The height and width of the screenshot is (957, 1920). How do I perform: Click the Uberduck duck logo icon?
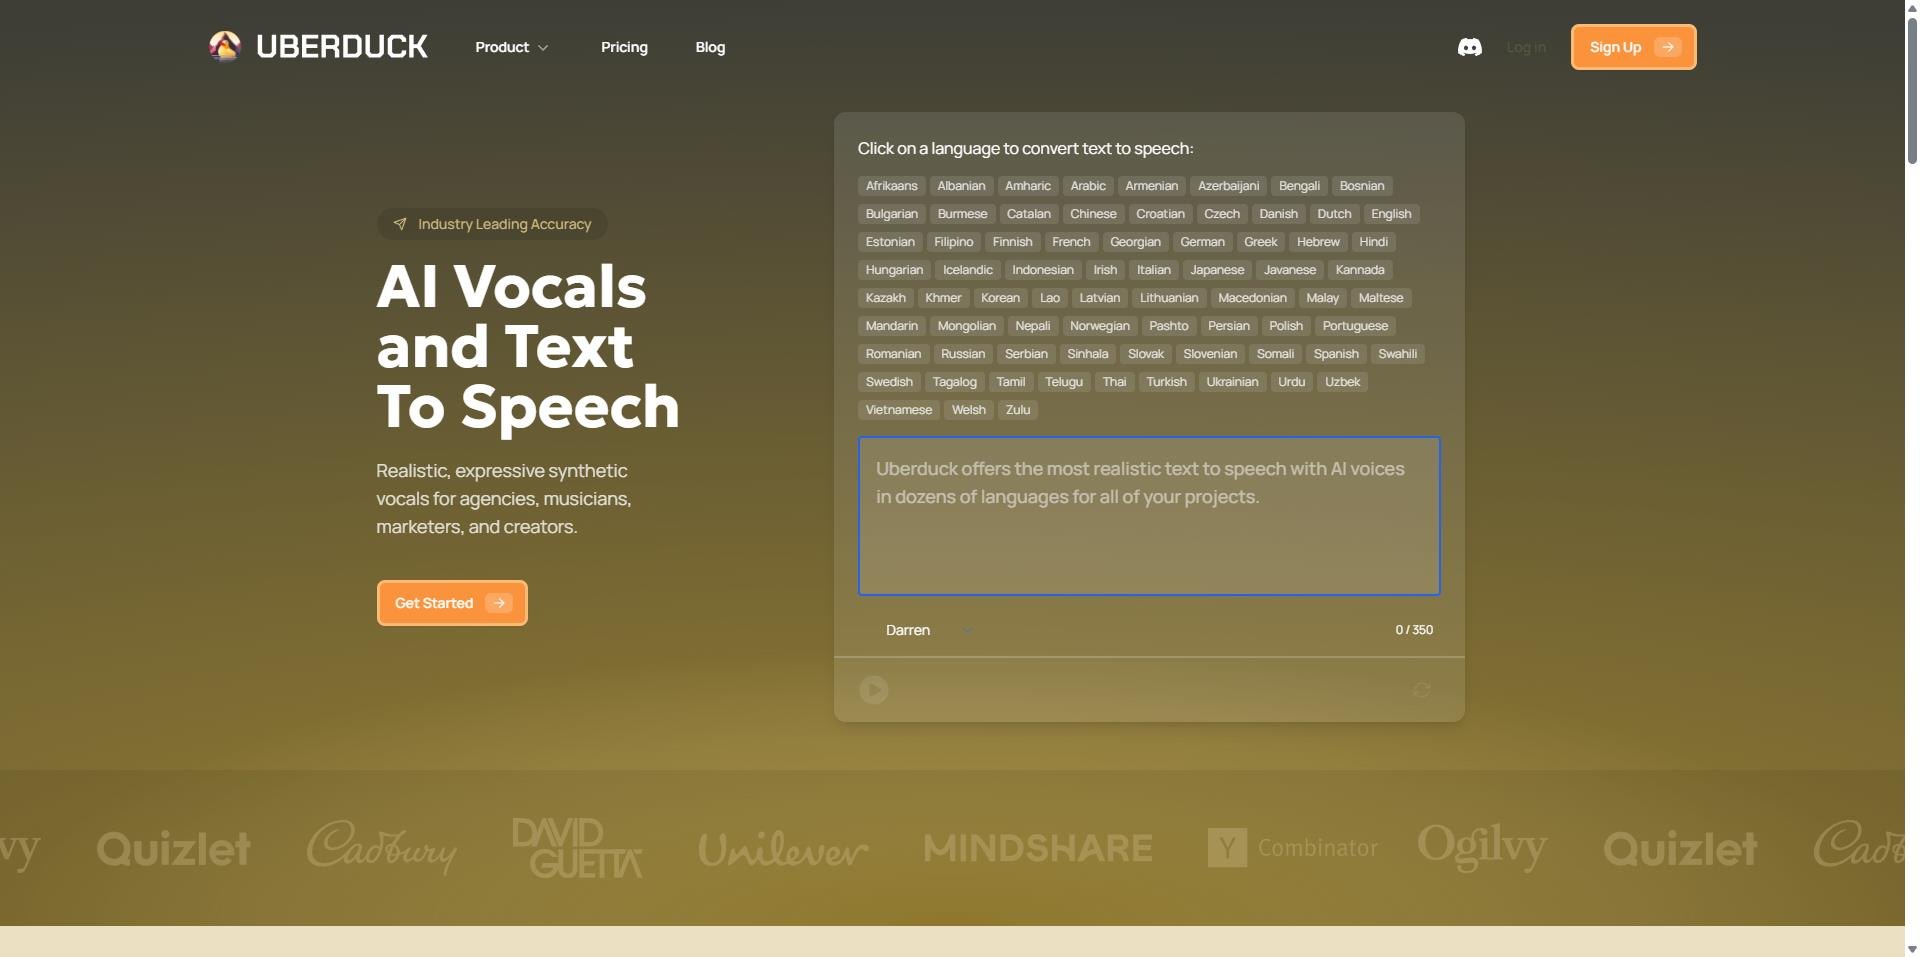pyautogui.click(x=225, y=46)
